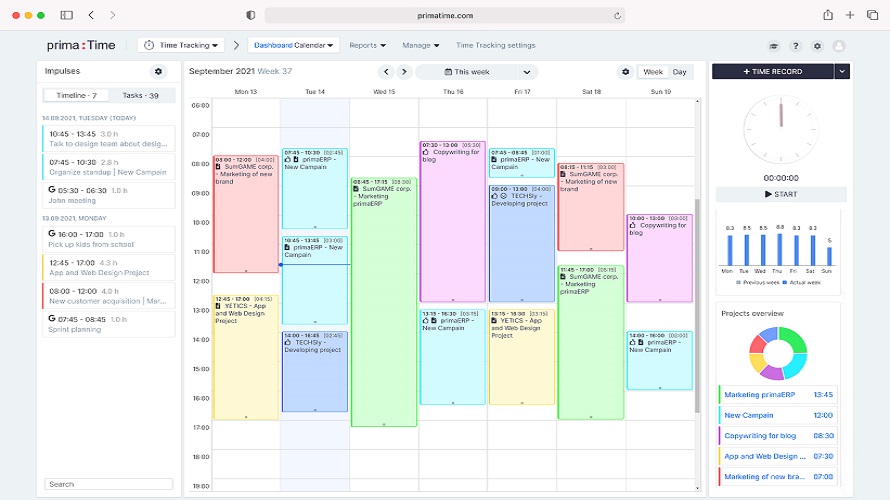
Task: Open Tuesday TECHSly Developing project event
Action: point(315,372)
